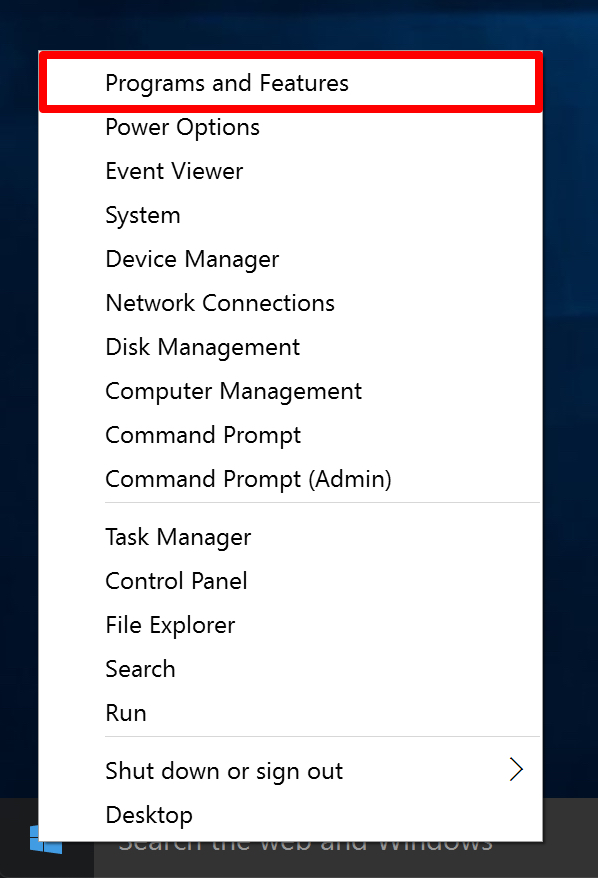Open Shut down or sign out submenu

click(291, 771)
